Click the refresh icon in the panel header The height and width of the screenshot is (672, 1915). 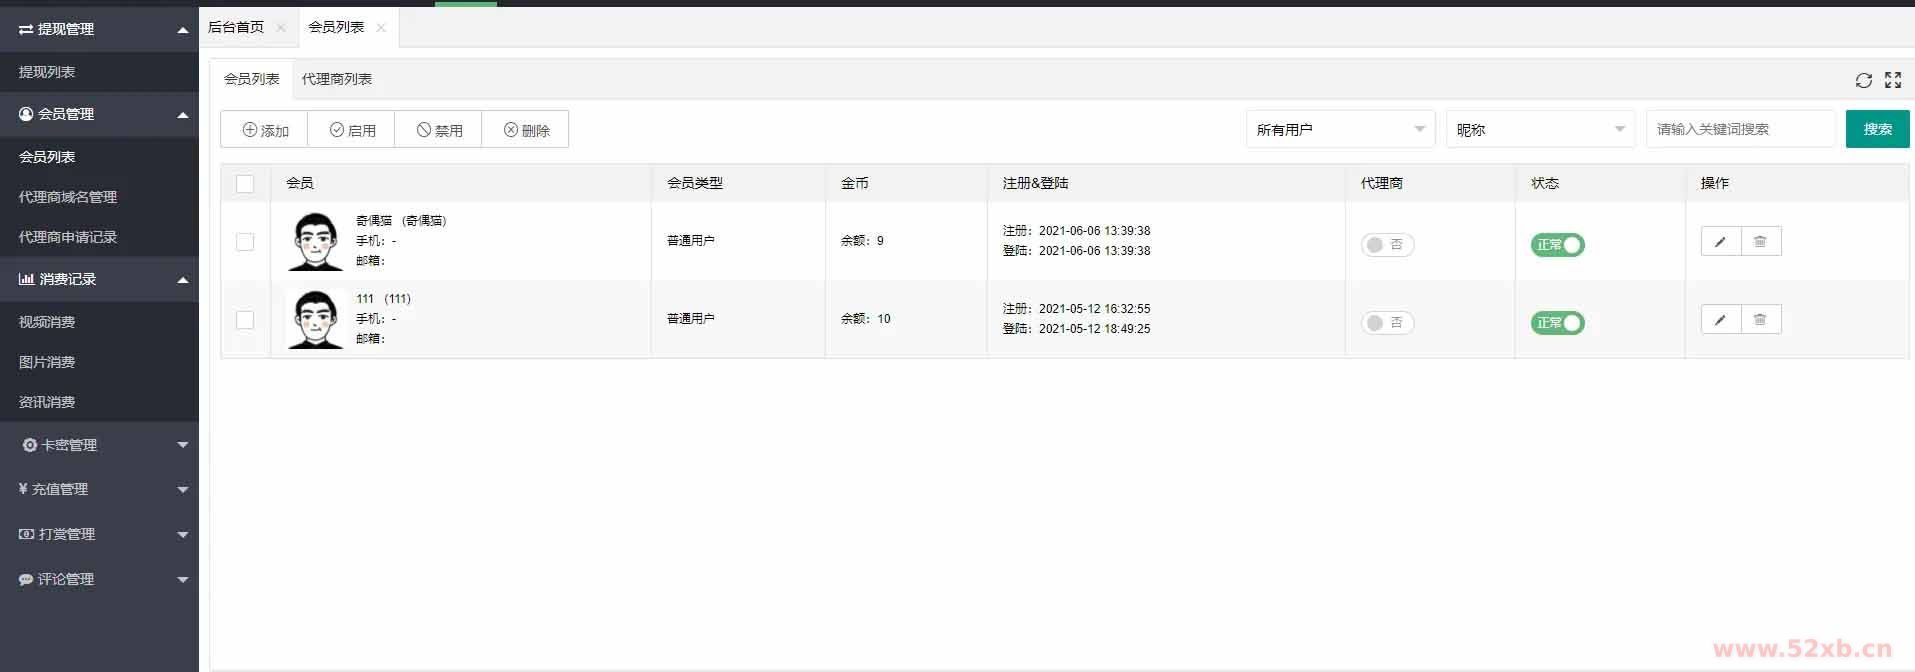[1863, 80]
